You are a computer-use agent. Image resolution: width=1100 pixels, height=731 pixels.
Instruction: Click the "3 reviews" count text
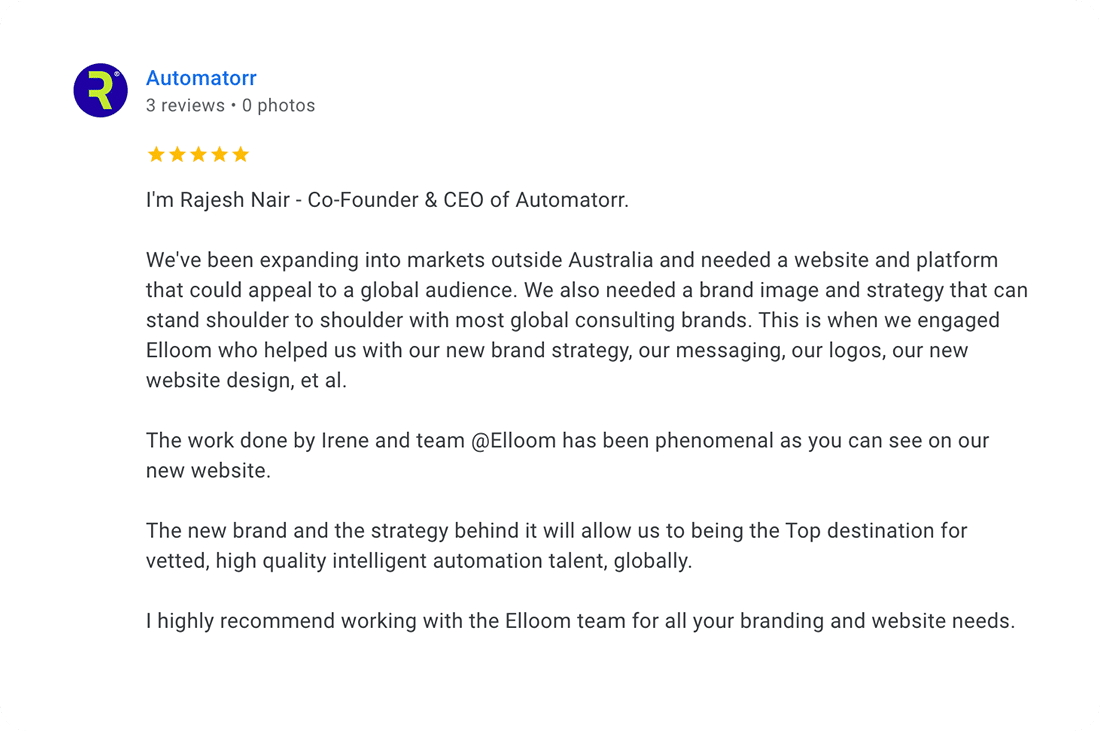[x=185, y=105]
